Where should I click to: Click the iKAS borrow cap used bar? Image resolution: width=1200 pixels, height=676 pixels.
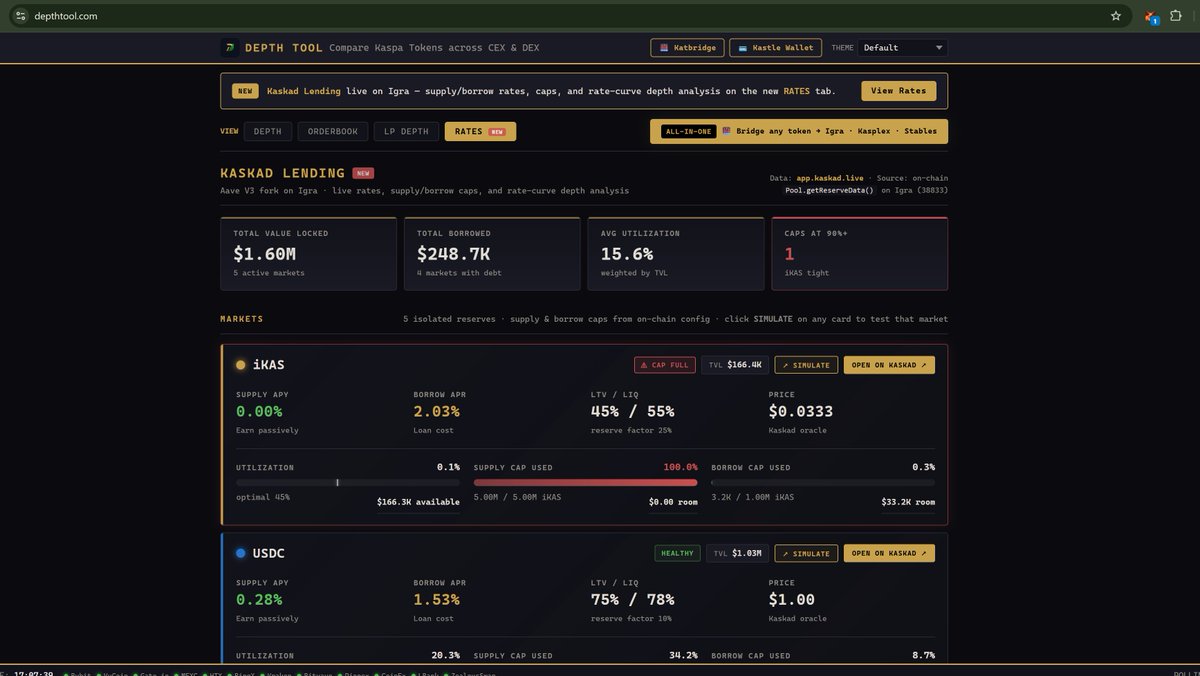[x=823, y=482]
